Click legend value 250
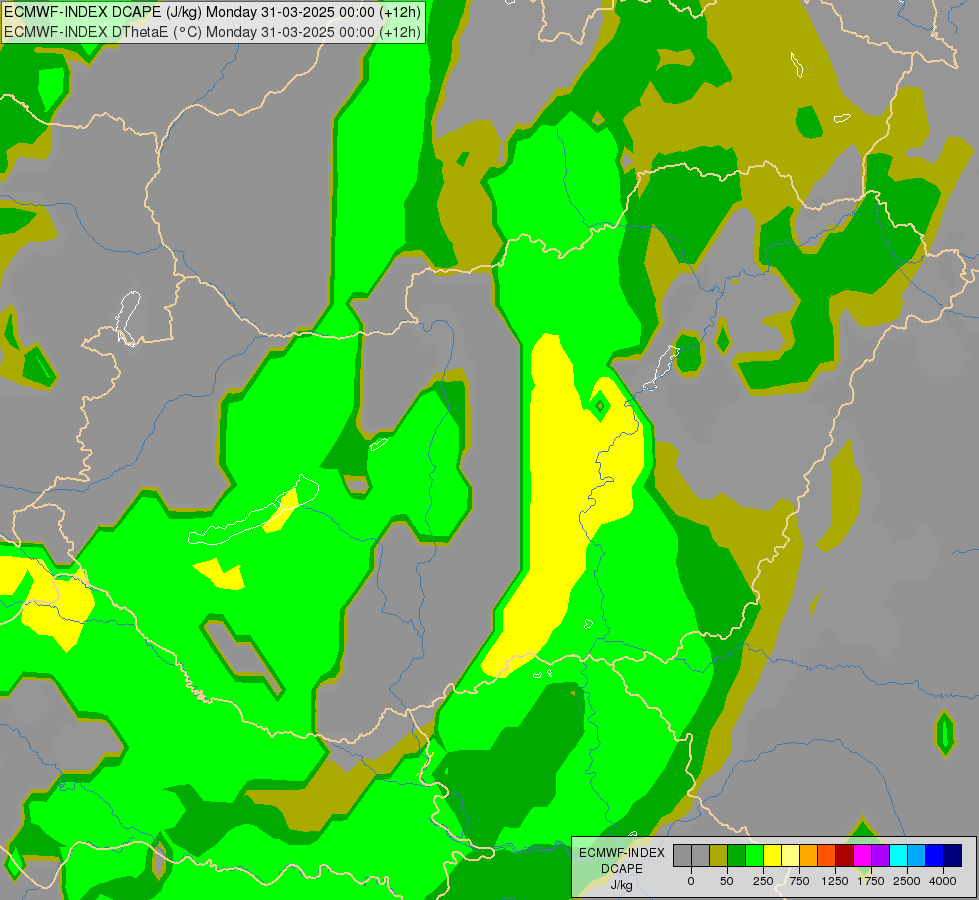Screen dimensions: 979x900 763,881
